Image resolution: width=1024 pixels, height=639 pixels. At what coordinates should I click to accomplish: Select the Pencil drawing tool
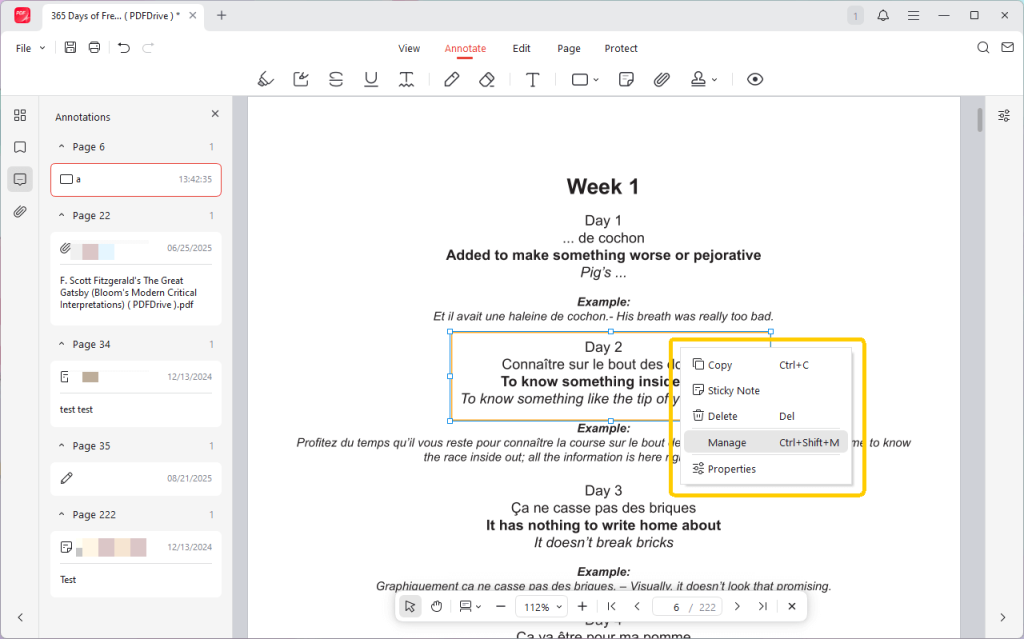[452, 79]
